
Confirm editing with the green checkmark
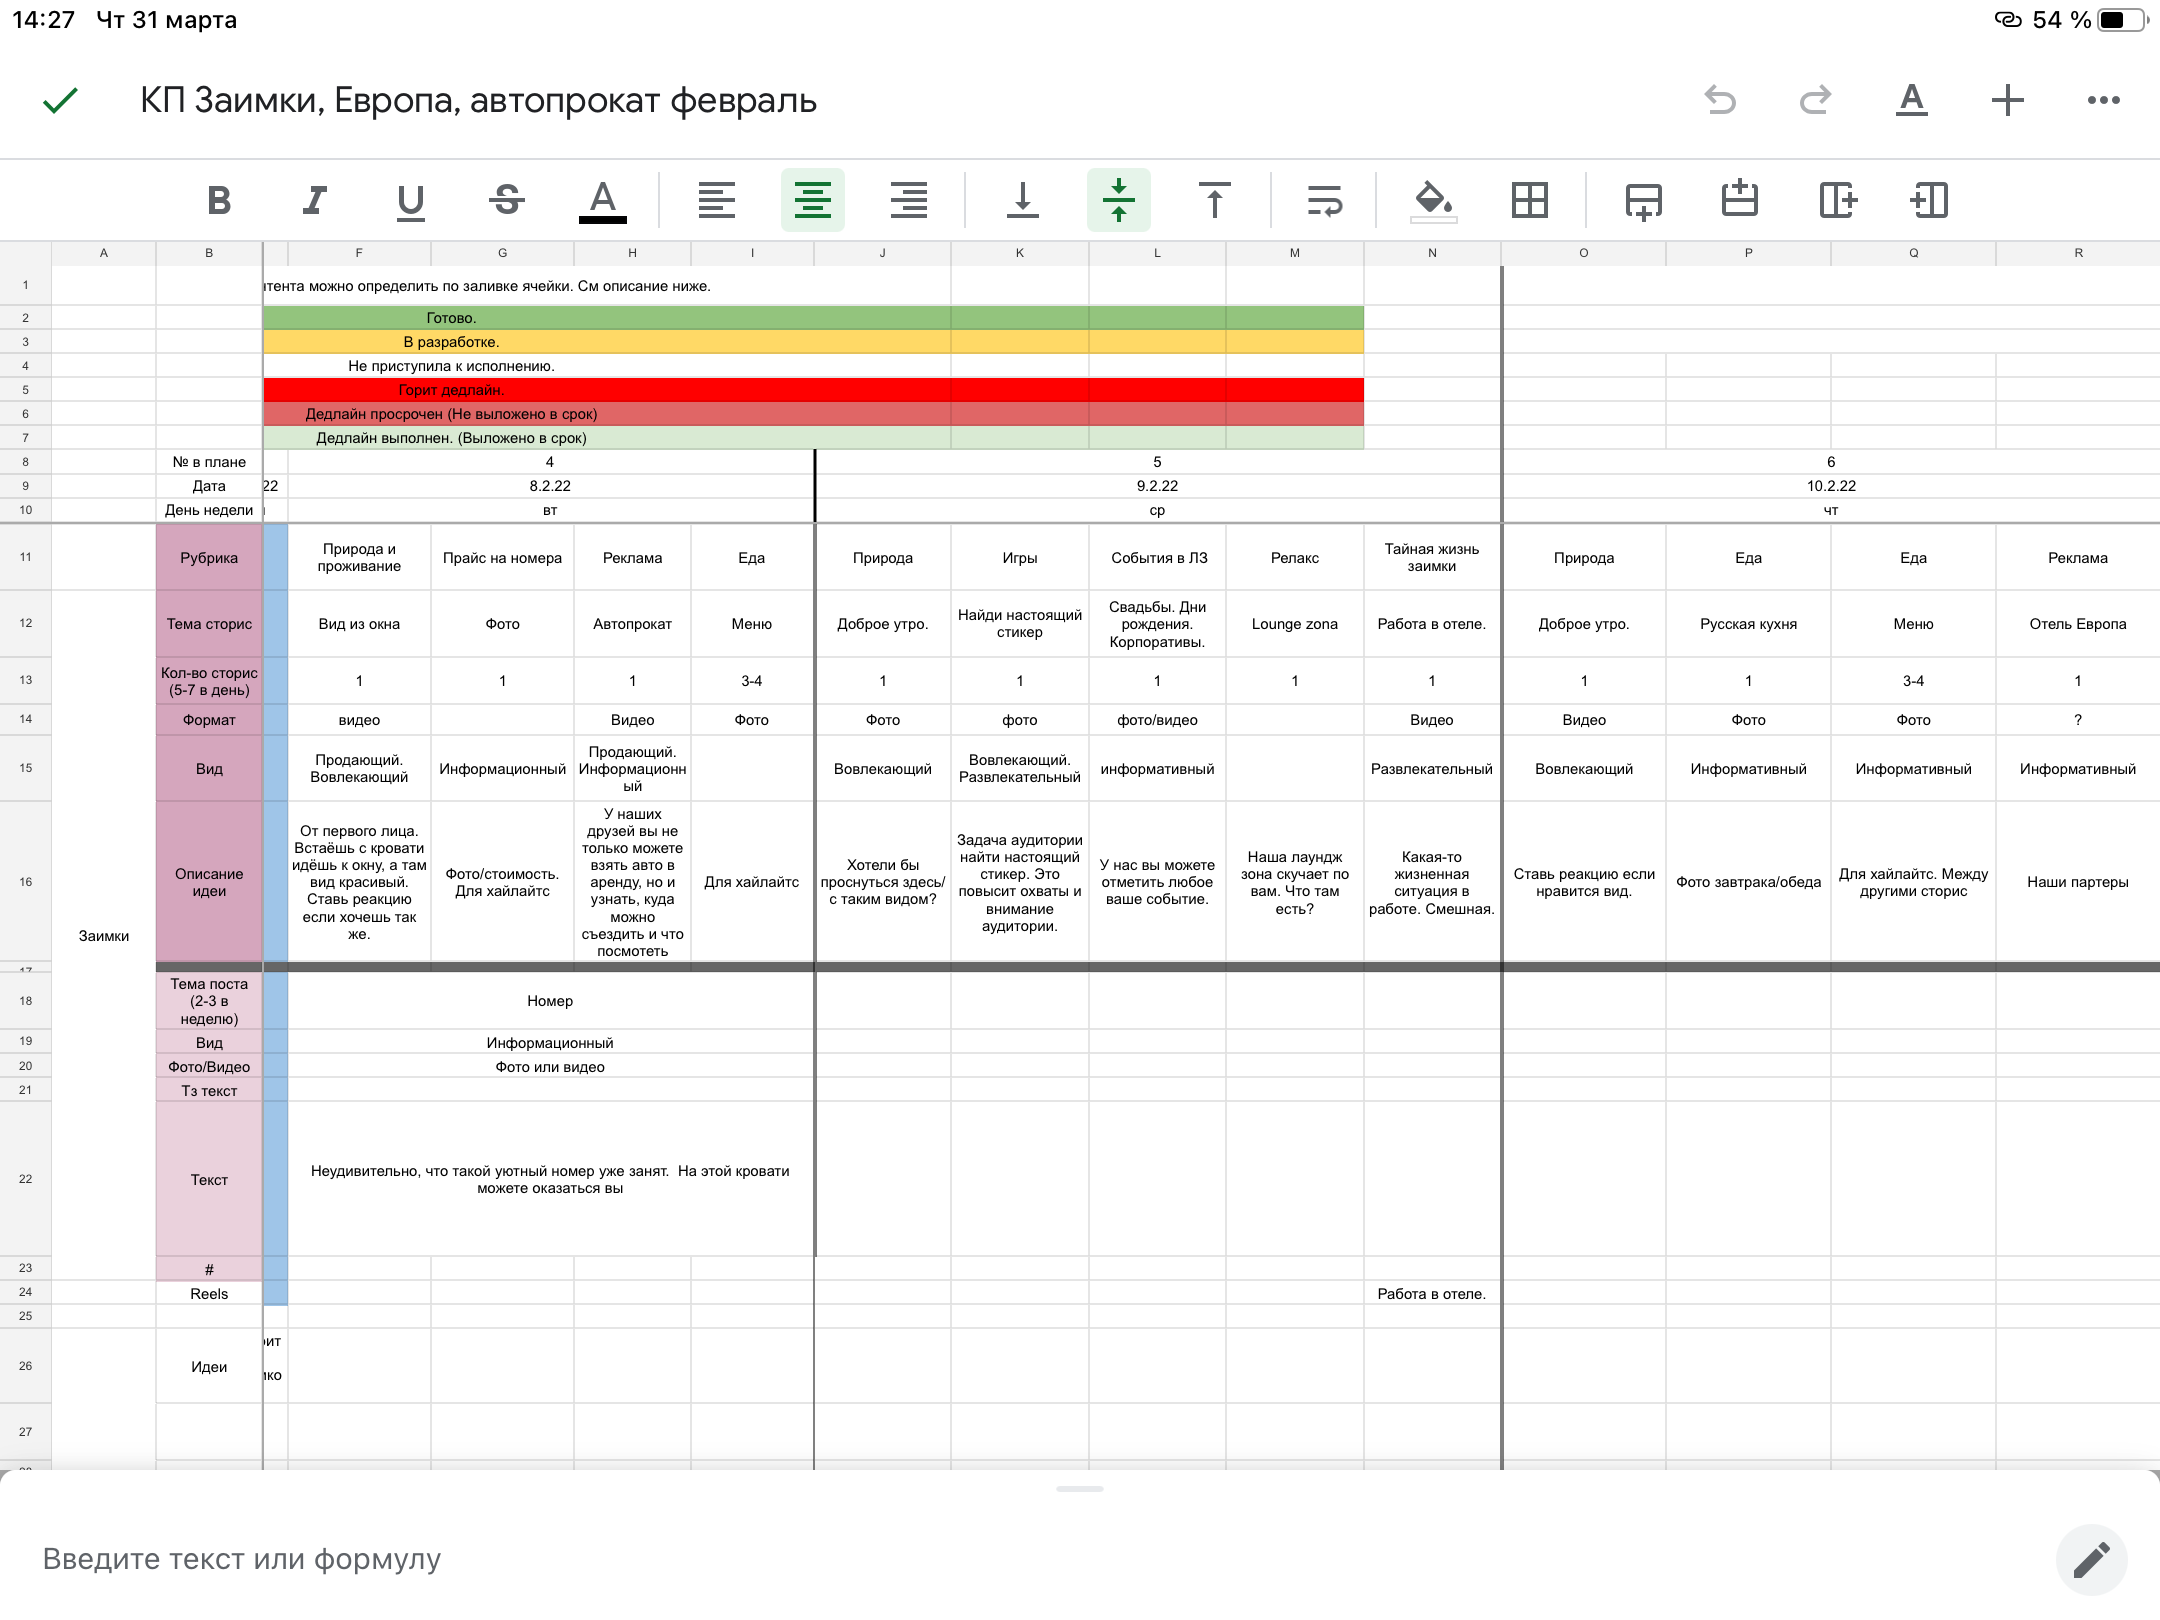pyautogui.click(x=60, y=100)
